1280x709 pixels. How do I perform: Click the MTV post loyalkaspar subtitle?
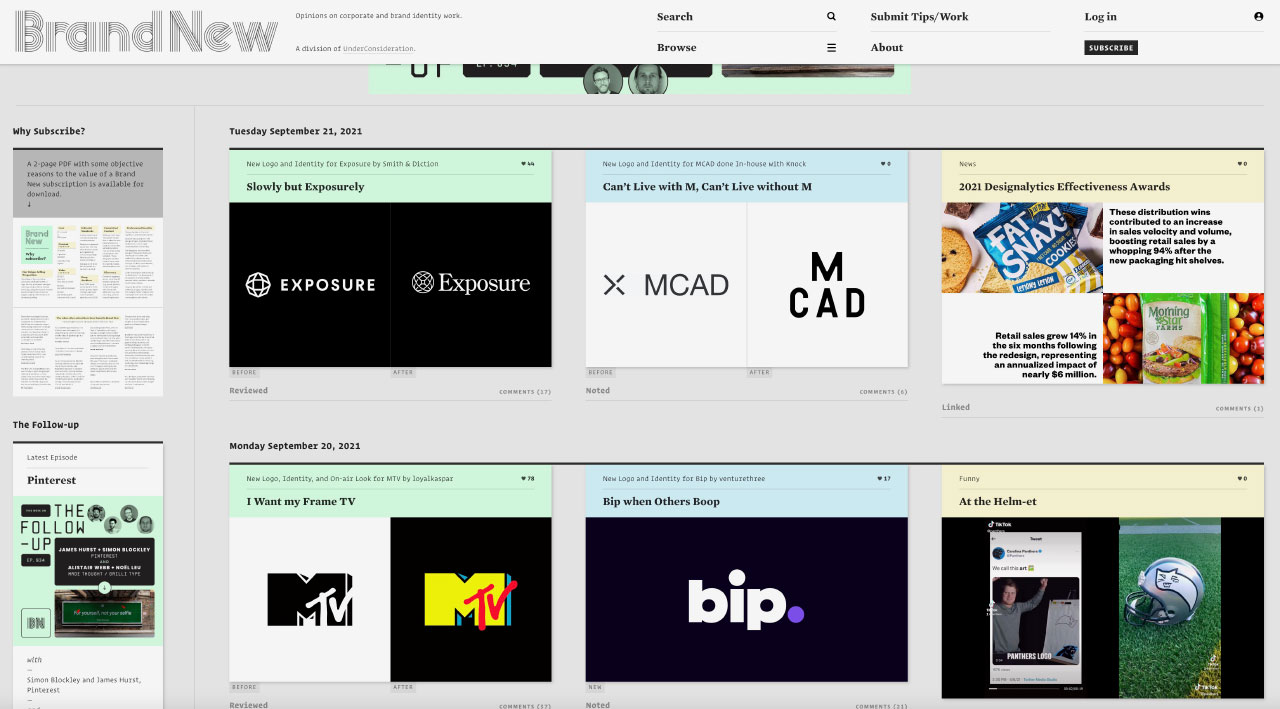pyautogui.click(x=349, y=479)
